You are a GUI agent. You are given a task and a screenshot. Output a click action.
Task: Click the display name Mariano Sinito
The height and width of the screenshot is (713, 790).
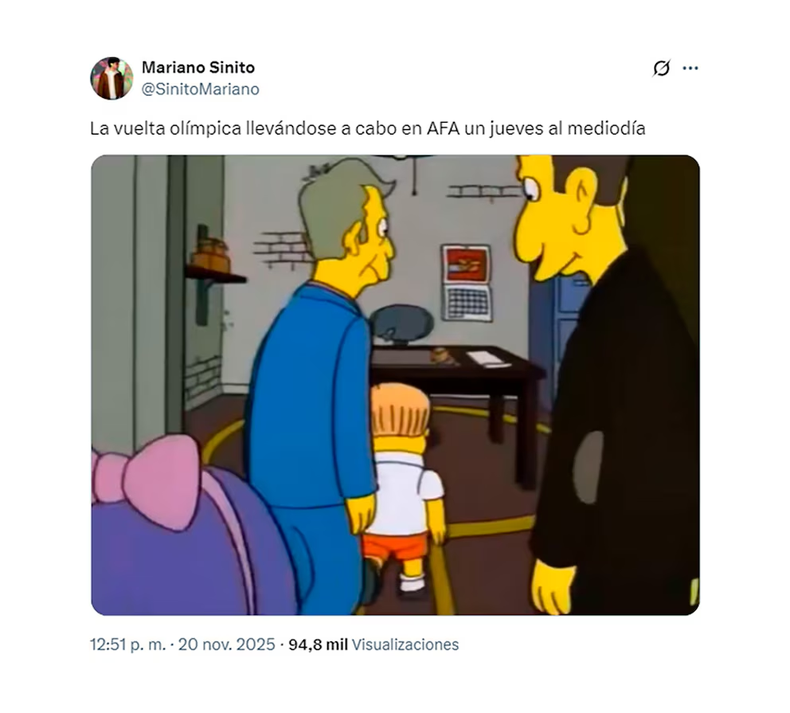[198, 67]
